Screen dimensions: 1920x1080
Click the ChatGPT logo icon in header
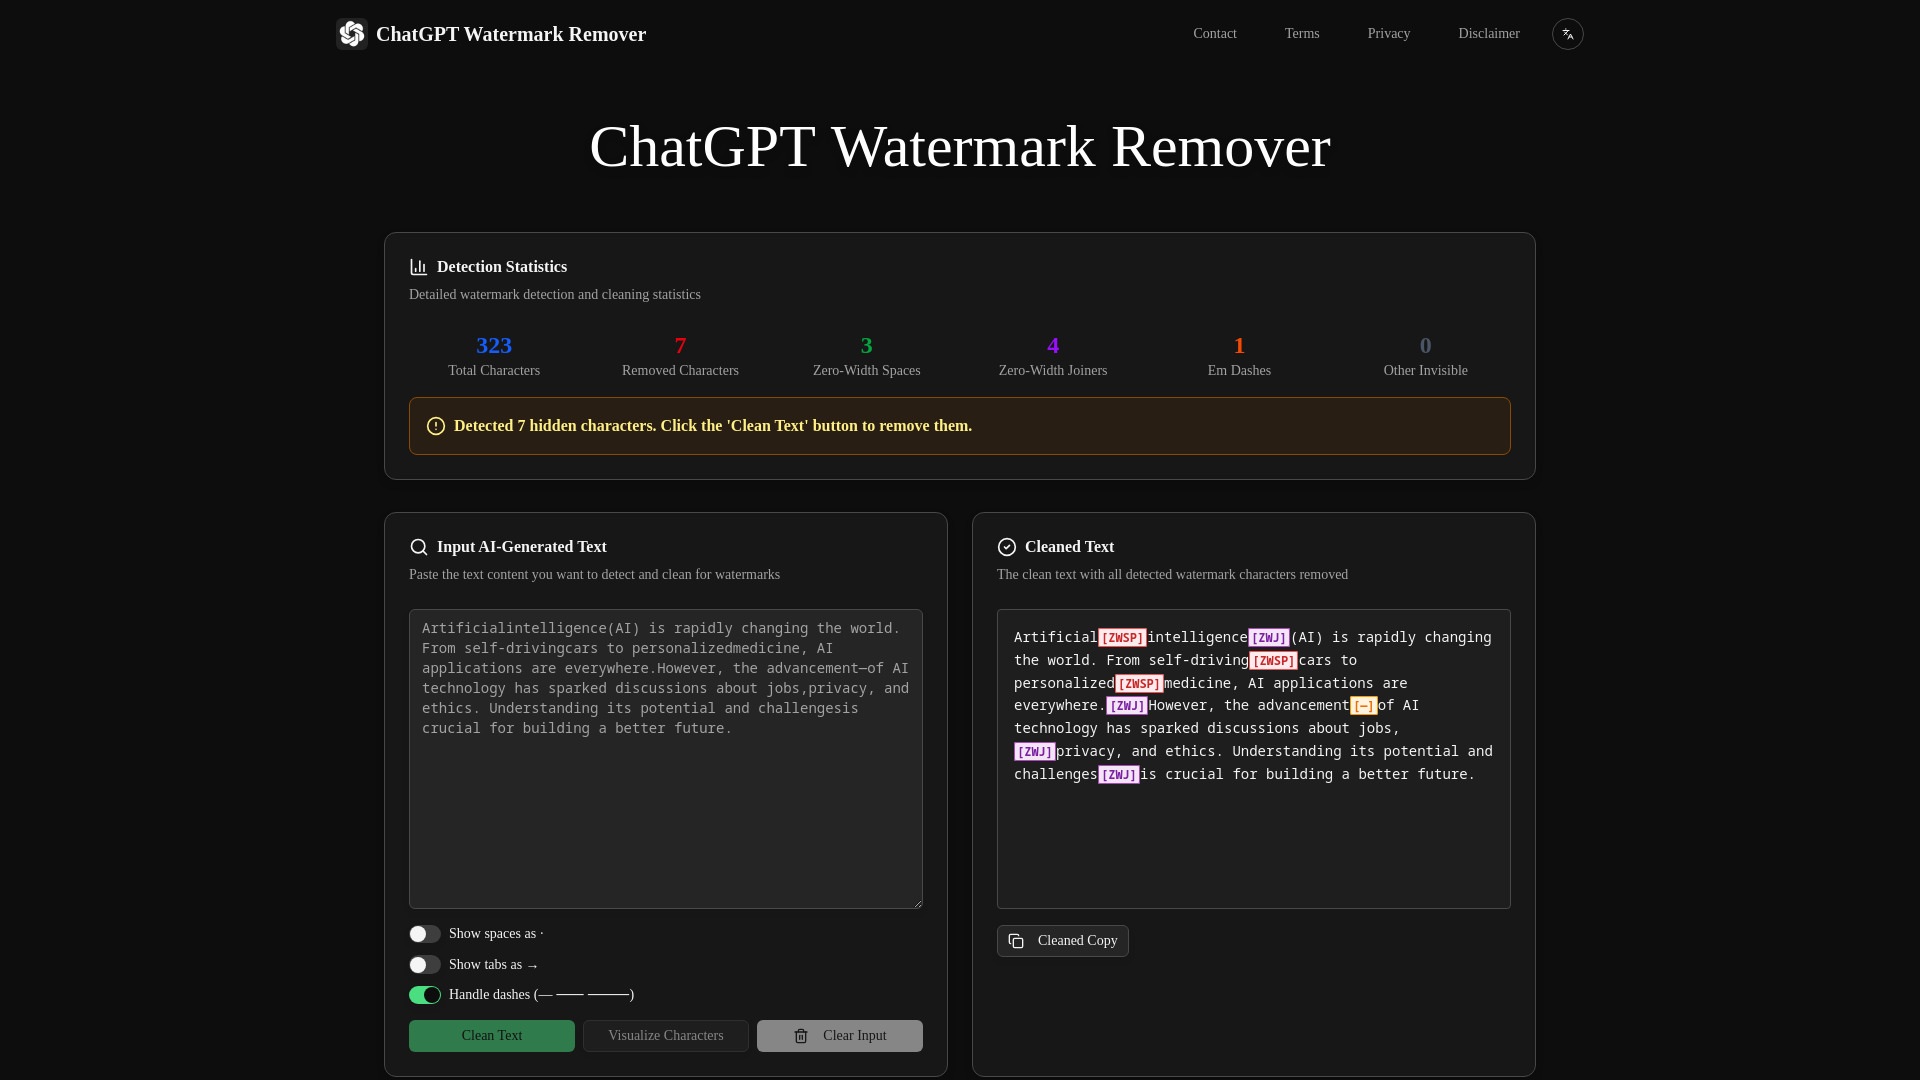(352, 34)
